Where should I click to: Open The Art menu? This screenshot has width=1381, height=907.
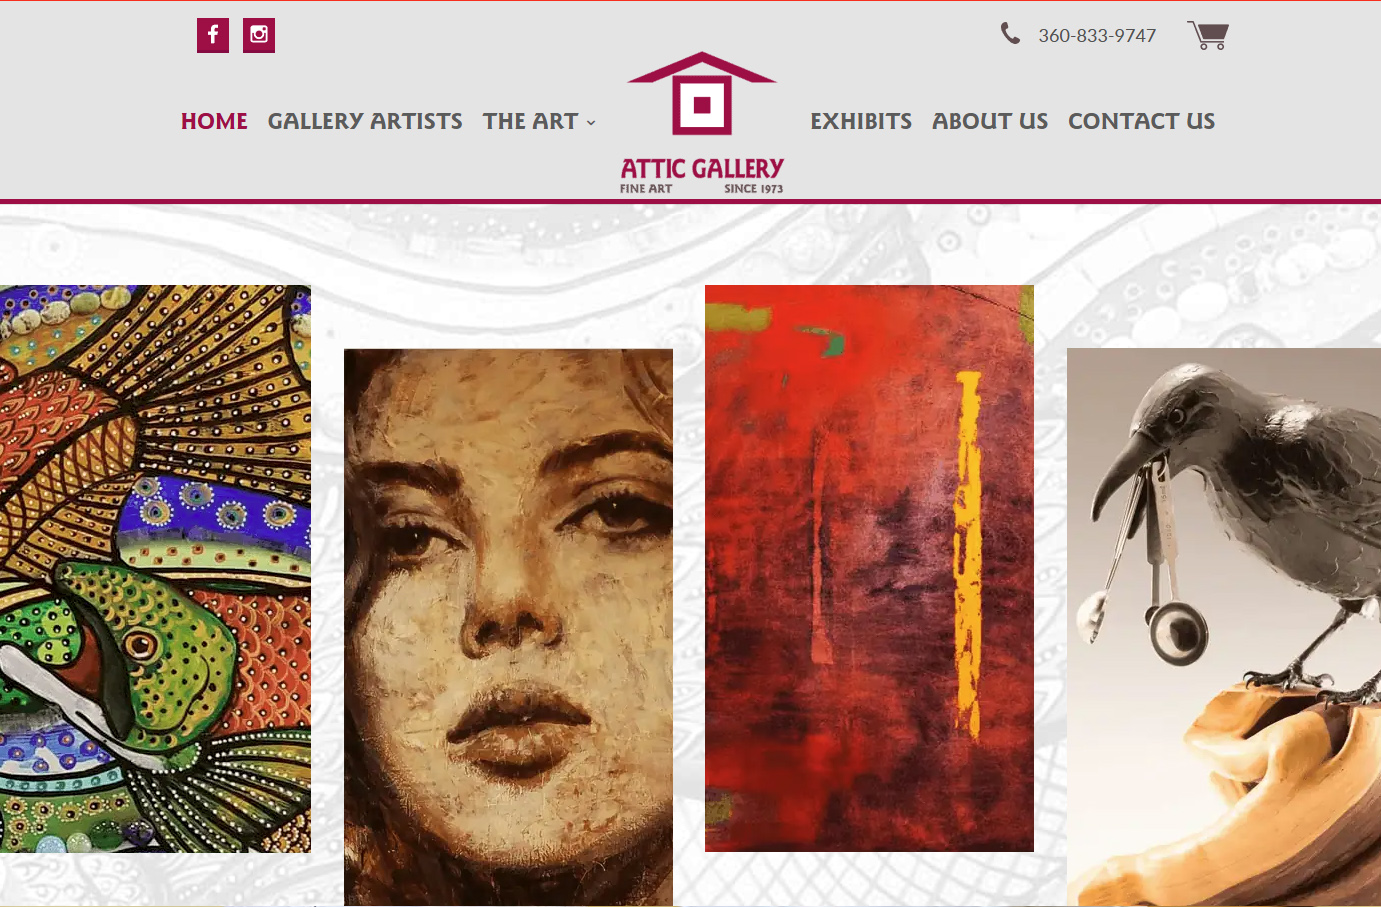530,121
